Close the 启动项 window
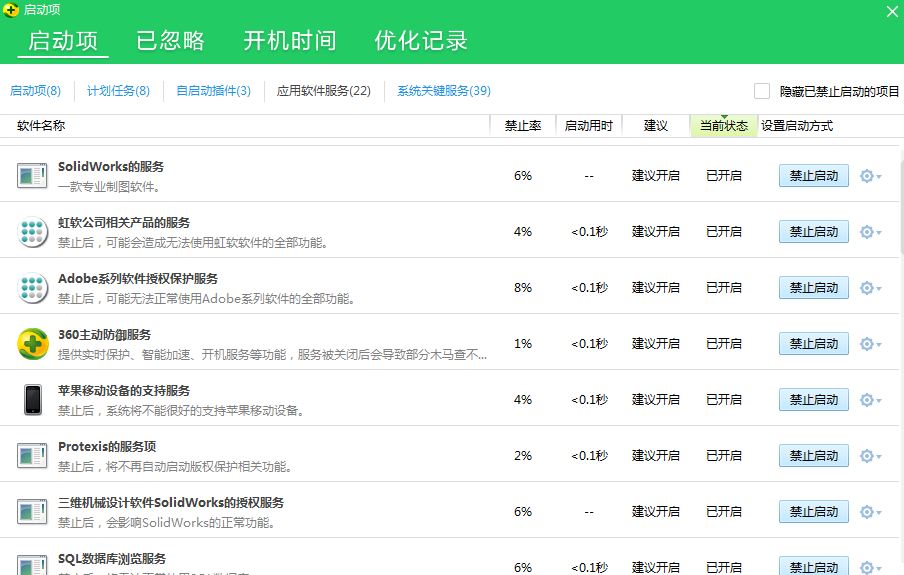 [892, 11]
